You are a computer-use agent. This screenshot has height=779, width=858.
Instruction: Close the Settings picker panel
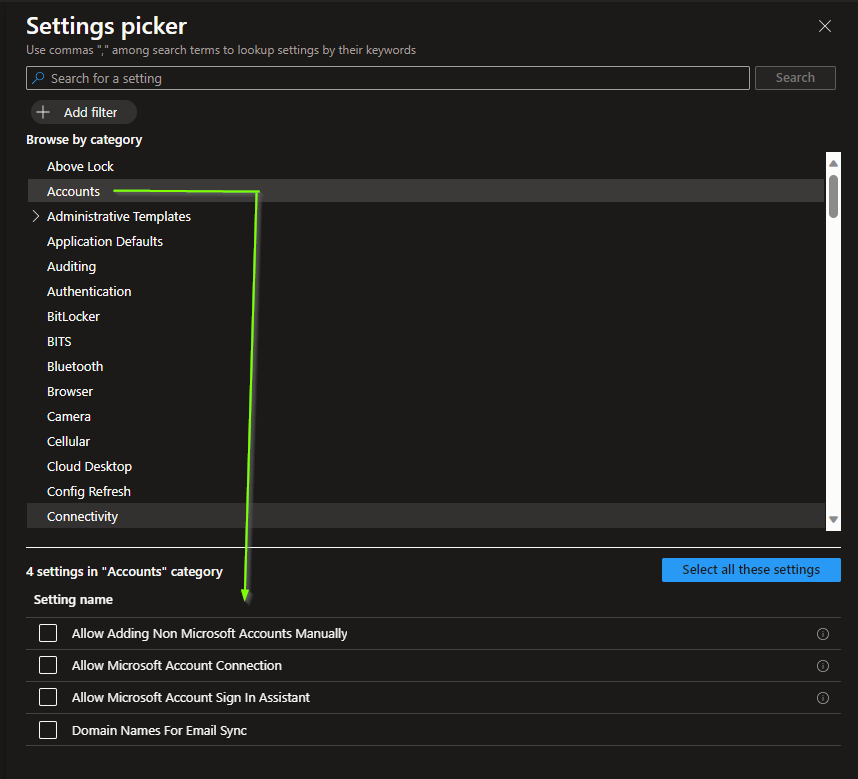tap(825, 27)
